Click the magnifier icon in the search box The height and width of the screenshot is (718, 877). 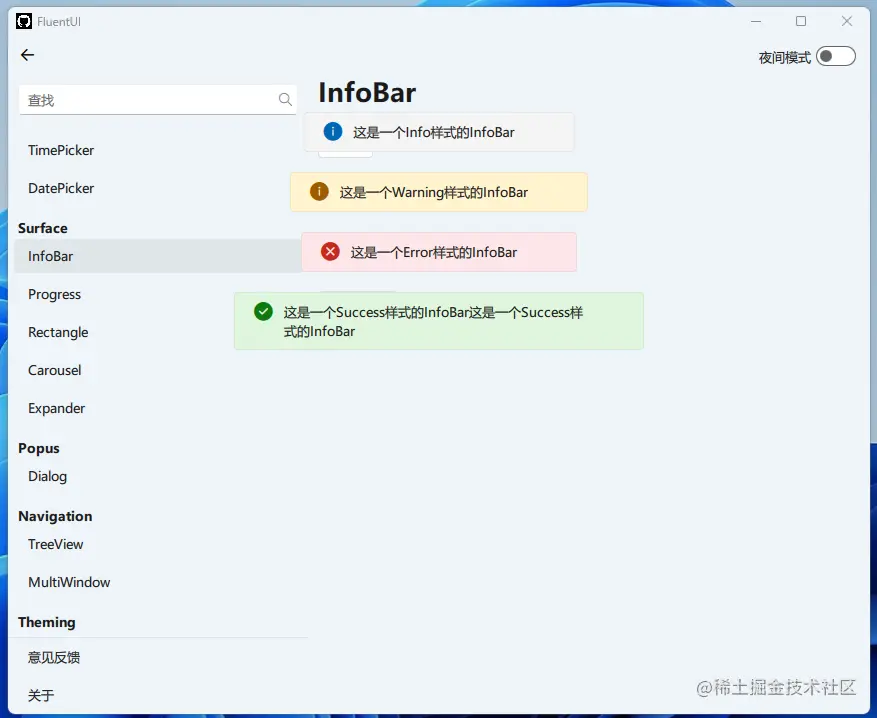tap(285, 100)
